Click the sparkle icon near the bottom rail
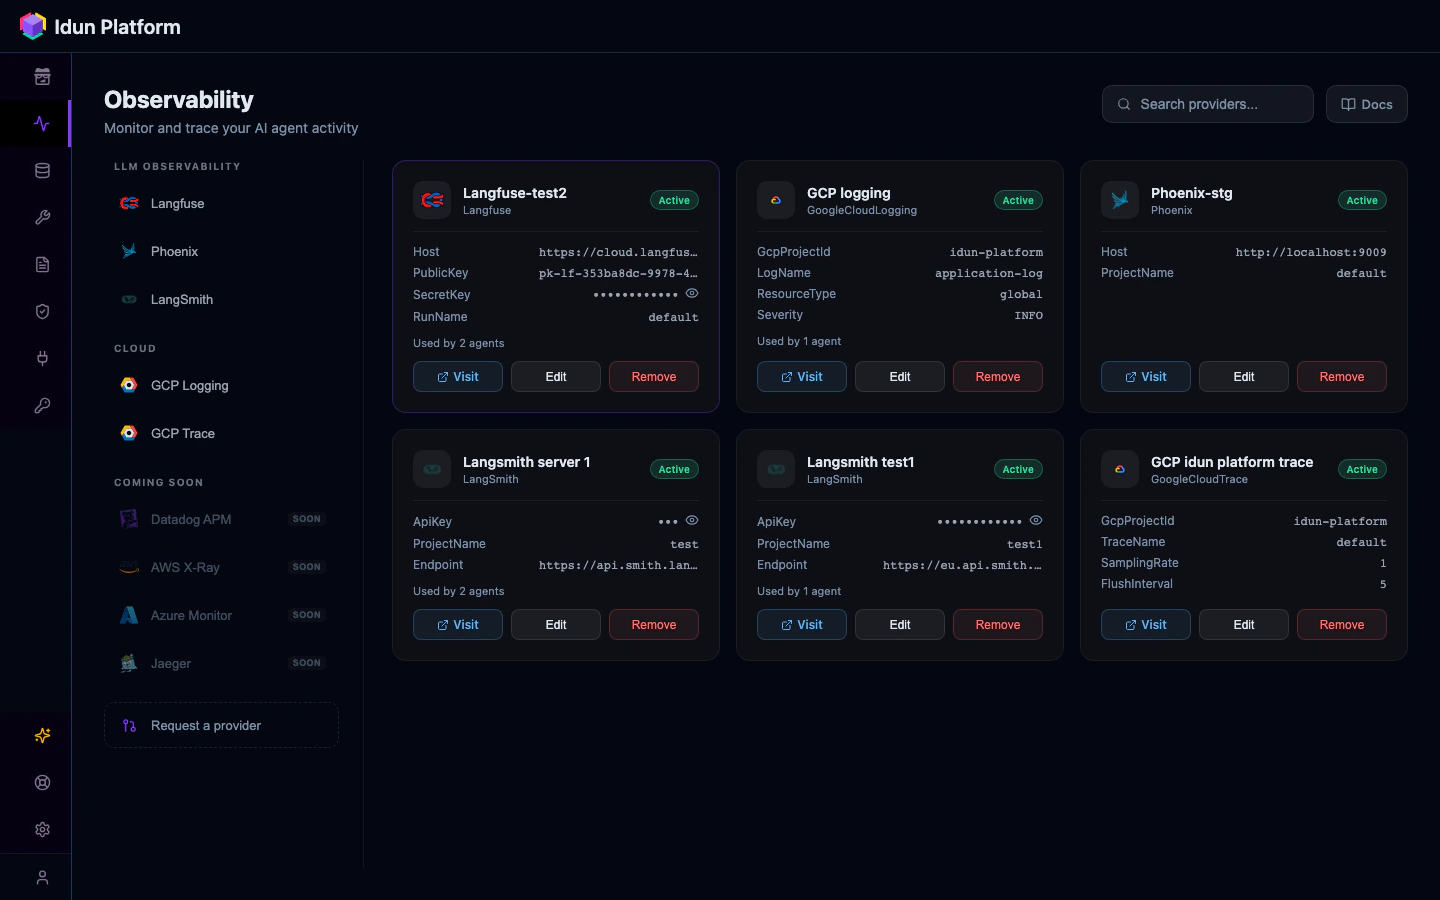The image size is (1440, 900). [42, 735]
